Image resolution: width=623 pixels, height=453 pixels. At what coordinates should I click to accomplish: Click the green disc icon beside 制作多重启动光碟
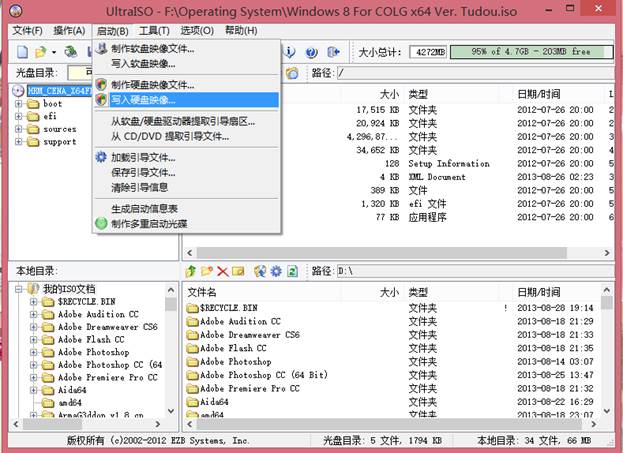click(101, 223)
